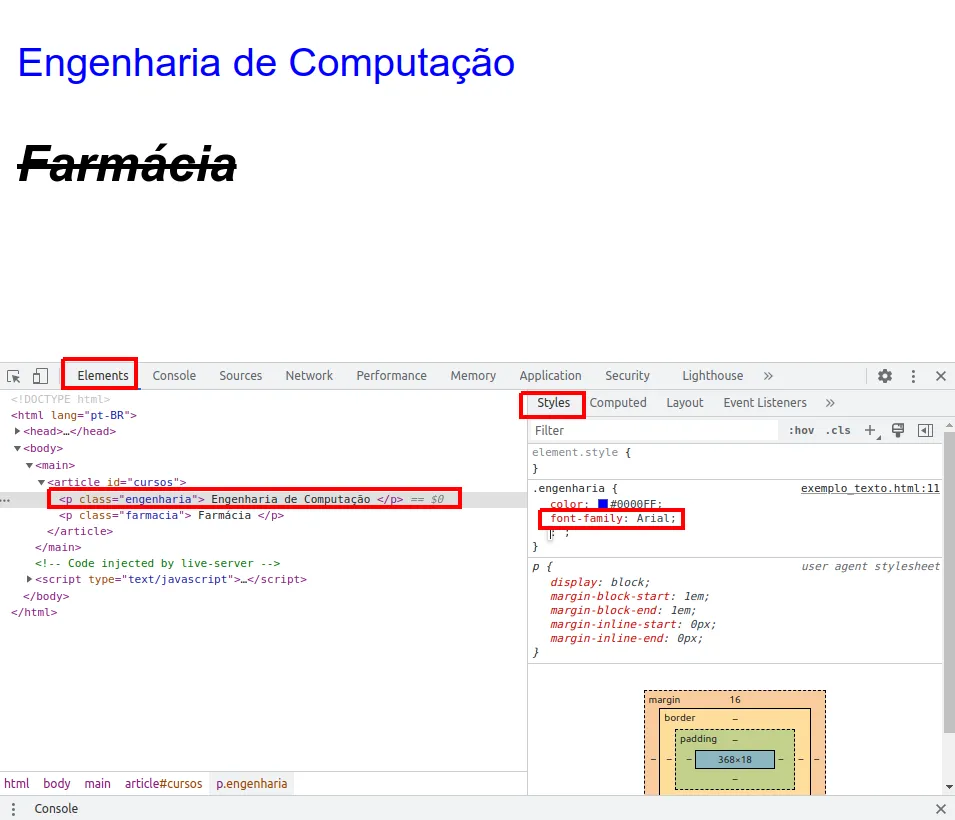Select the Computed pane tab

coord(618,403)
